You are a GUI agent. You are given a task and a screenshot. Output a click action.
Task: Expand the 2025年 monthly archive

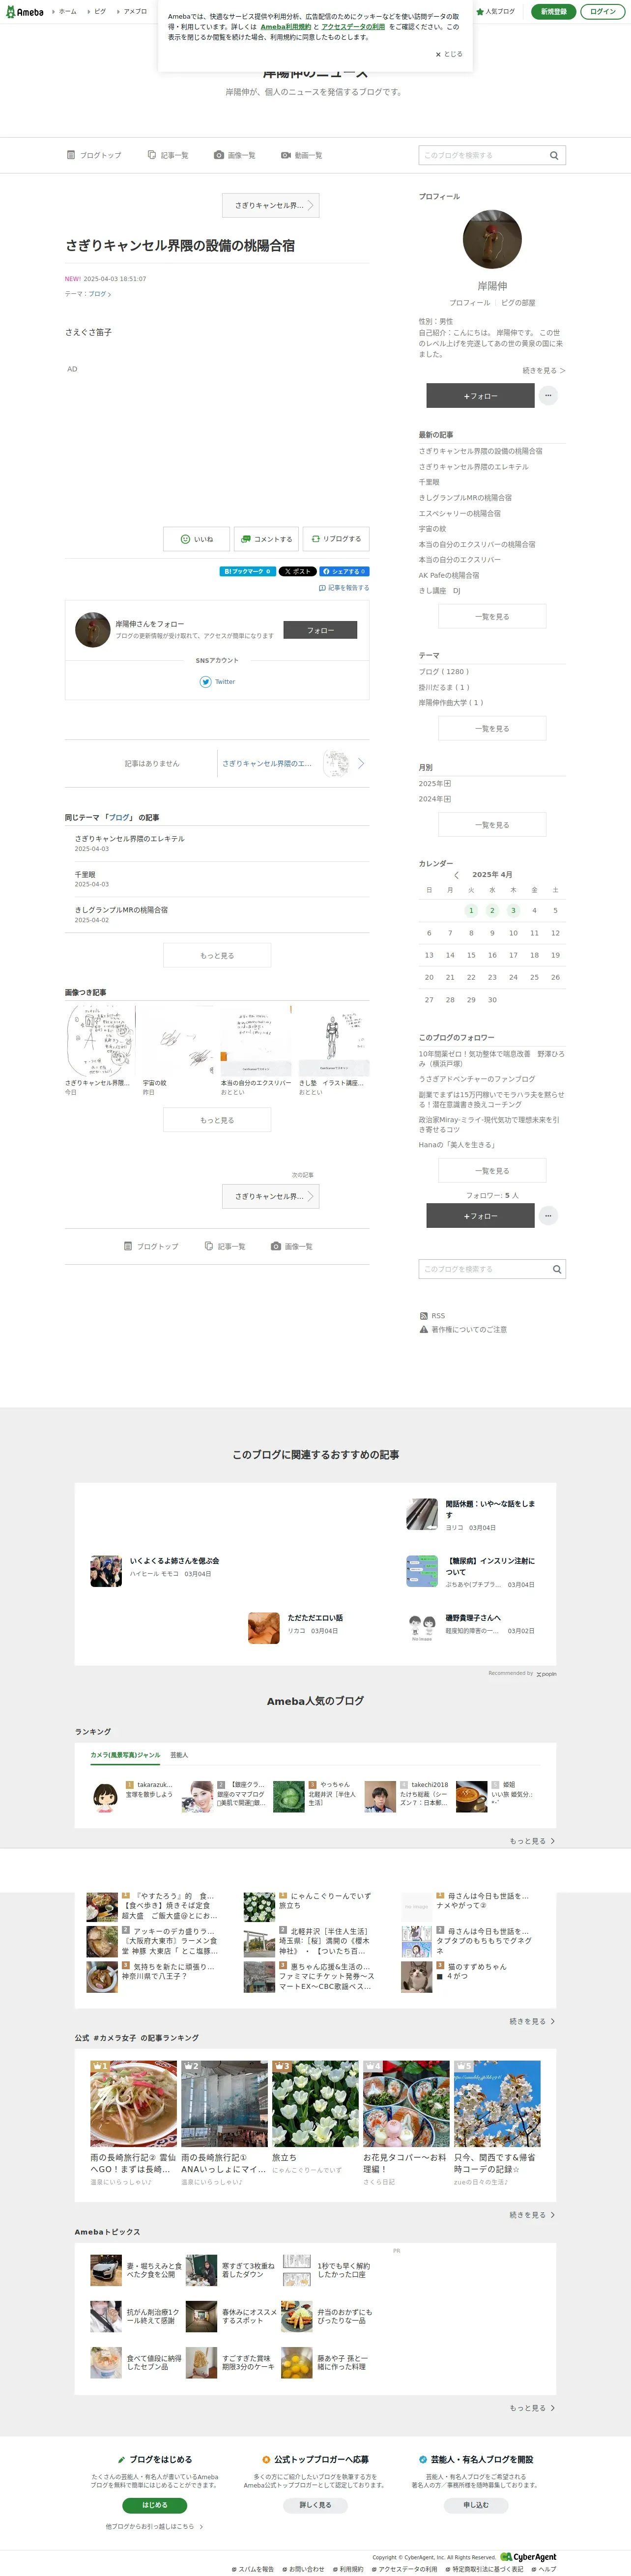[x=435, y=784]
